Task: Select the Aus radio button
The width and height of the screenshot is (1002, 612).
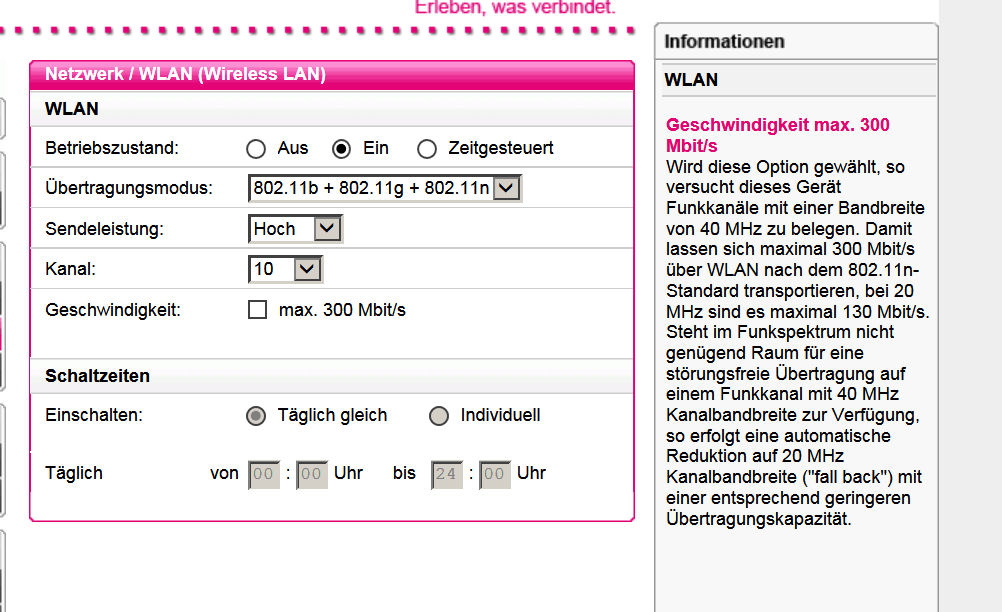Action: [x=257, y=149]
